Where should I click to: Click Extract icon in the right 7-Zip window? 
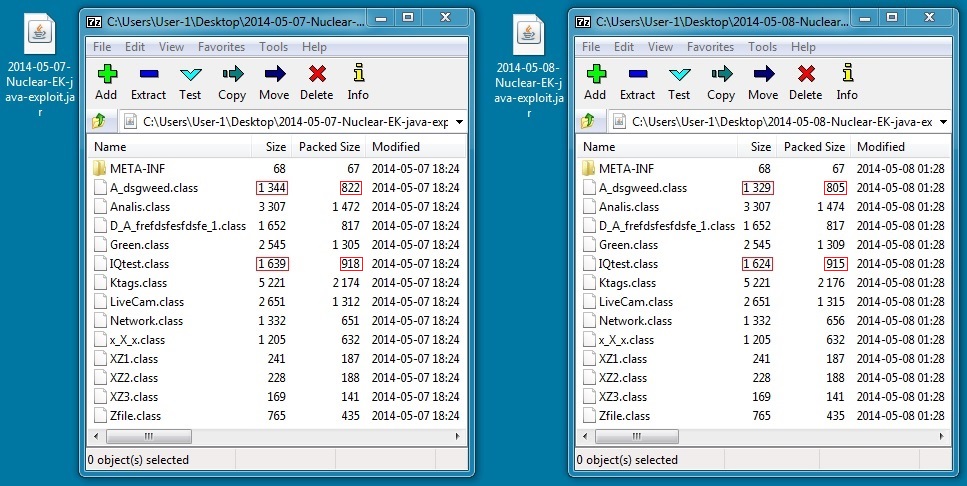(x=637, y=81)
